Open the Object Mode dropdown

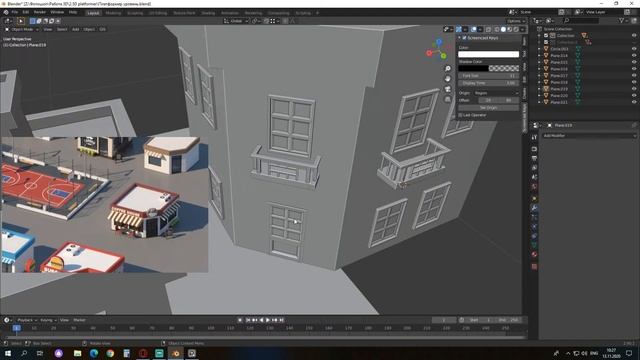pos(22,29)
